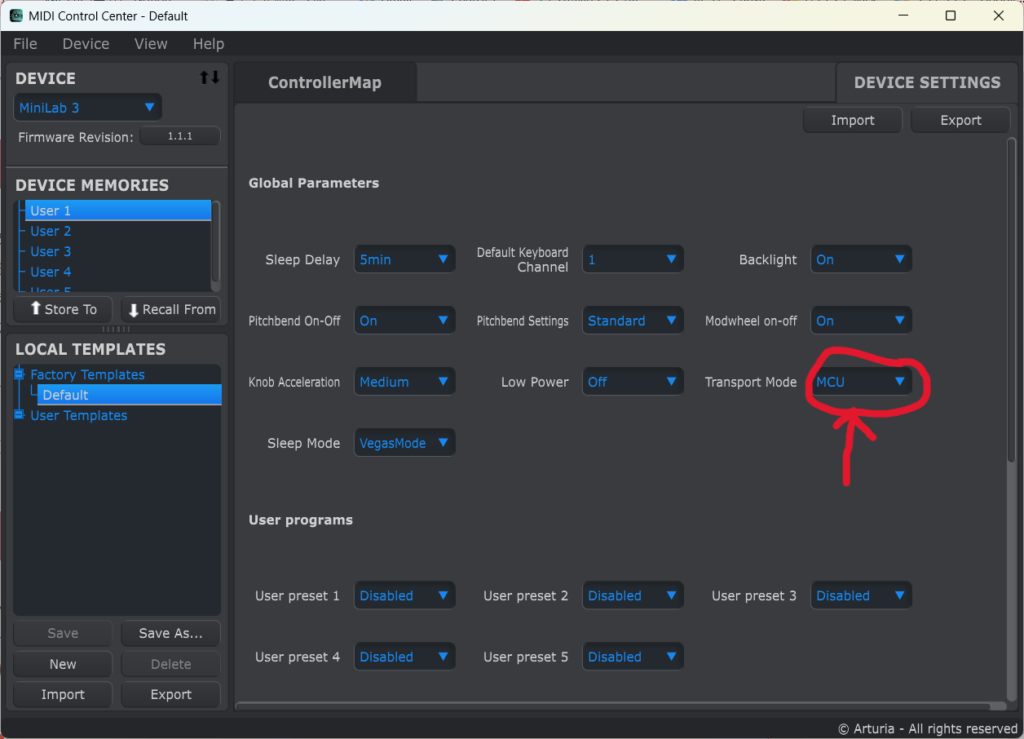This screenshot has width=1024, height=739.
Task: Open the Device menu
Action: [x=86, y=44]
